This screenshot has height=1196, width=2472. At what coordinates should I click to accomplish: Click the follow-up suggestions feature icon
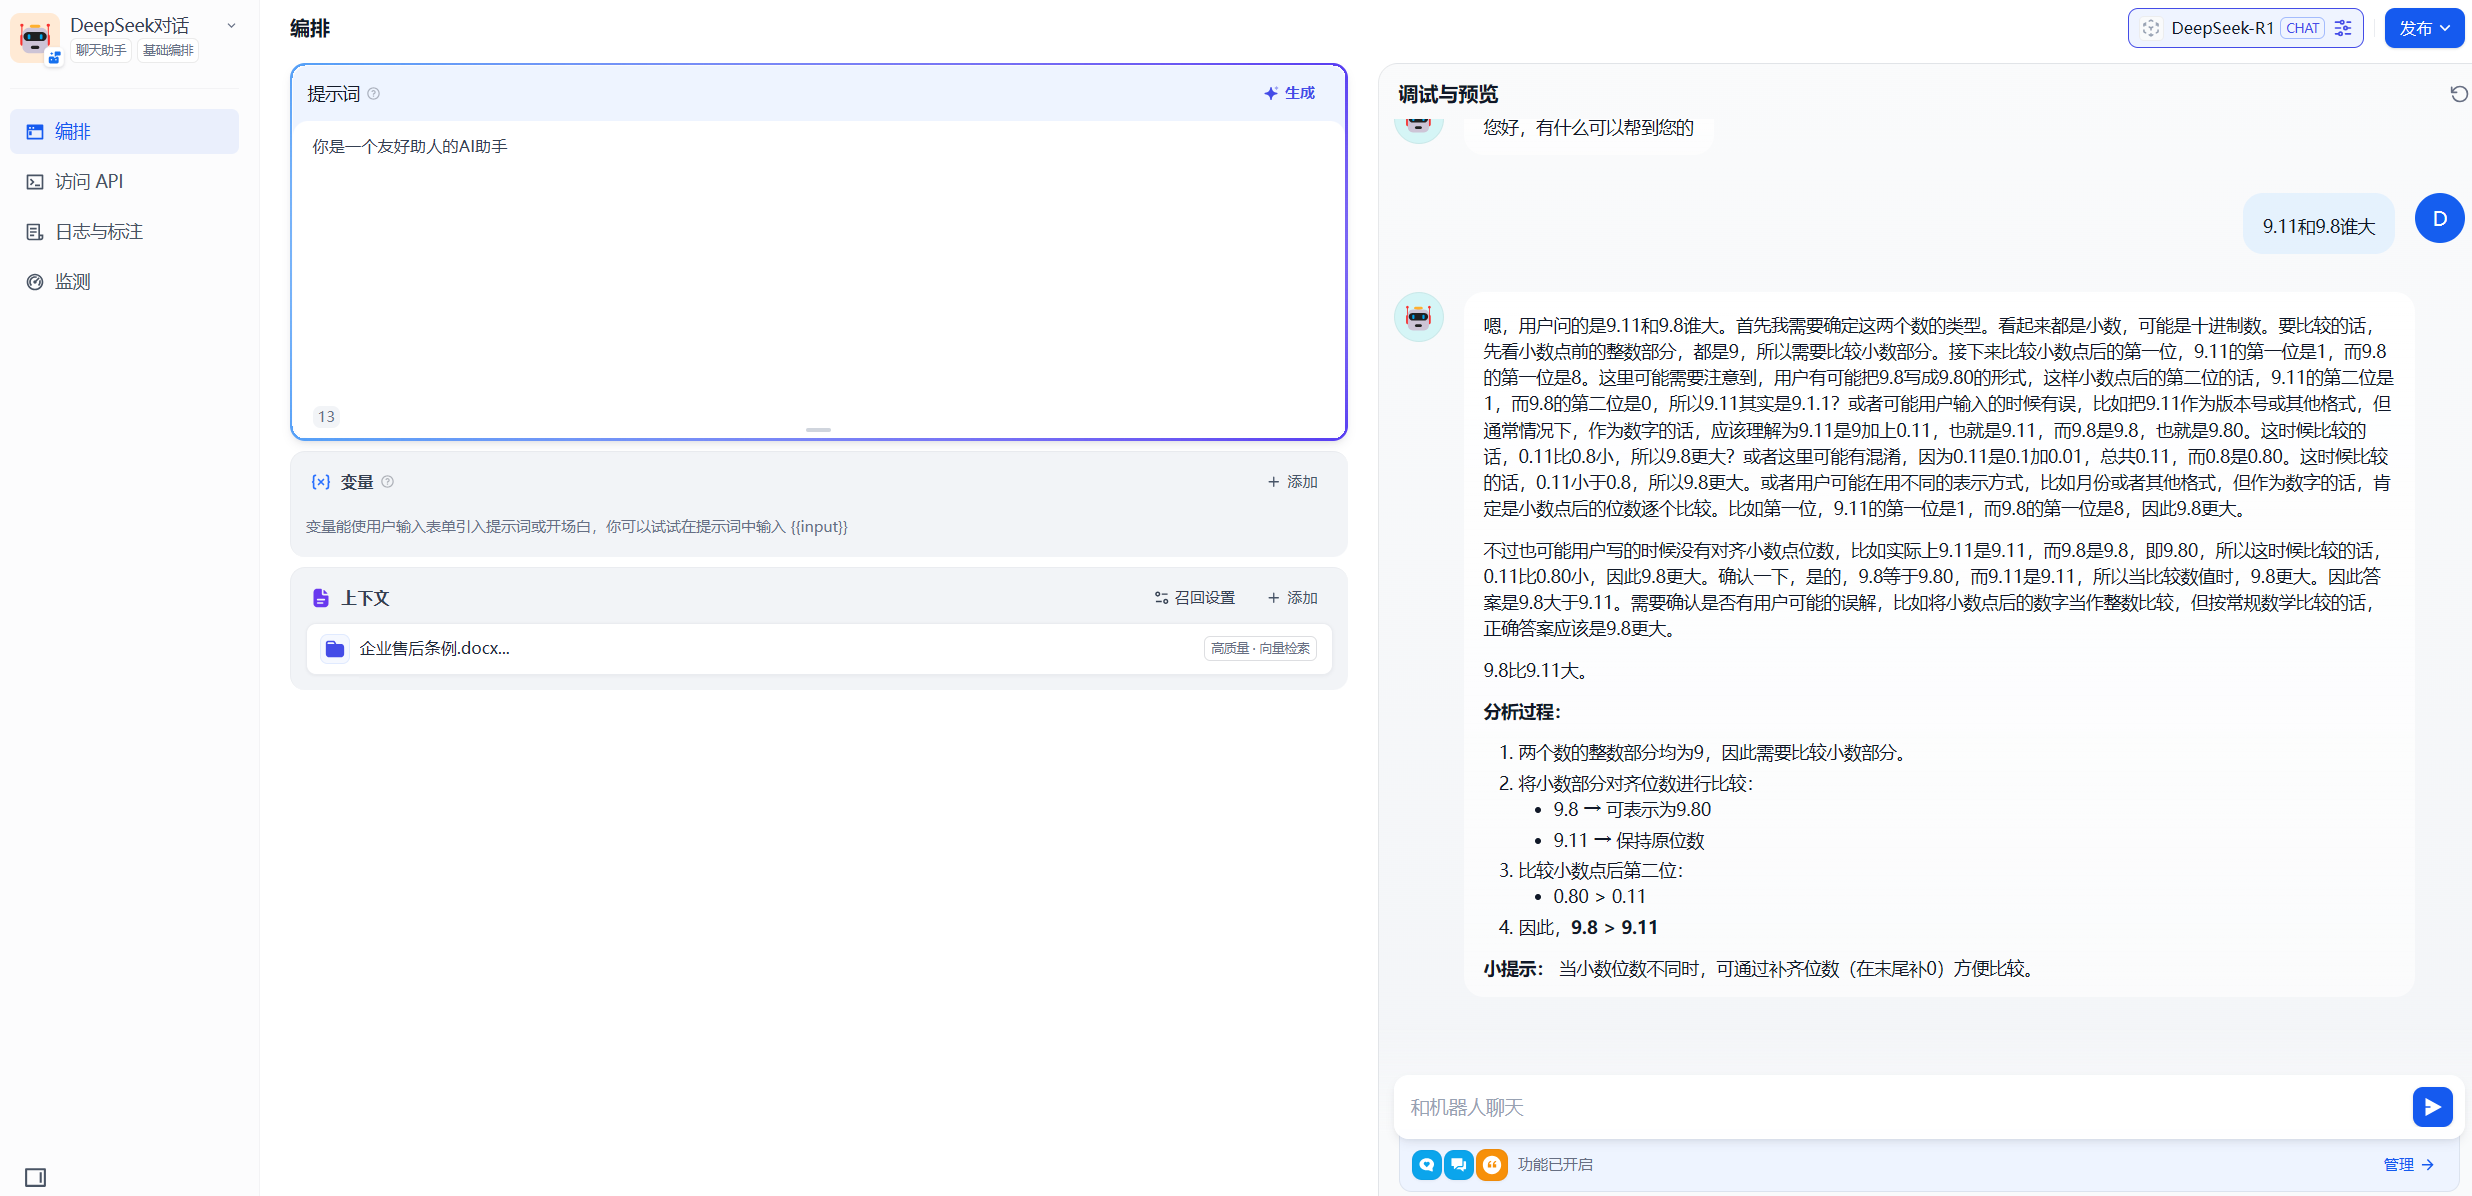(1459, 1164)
